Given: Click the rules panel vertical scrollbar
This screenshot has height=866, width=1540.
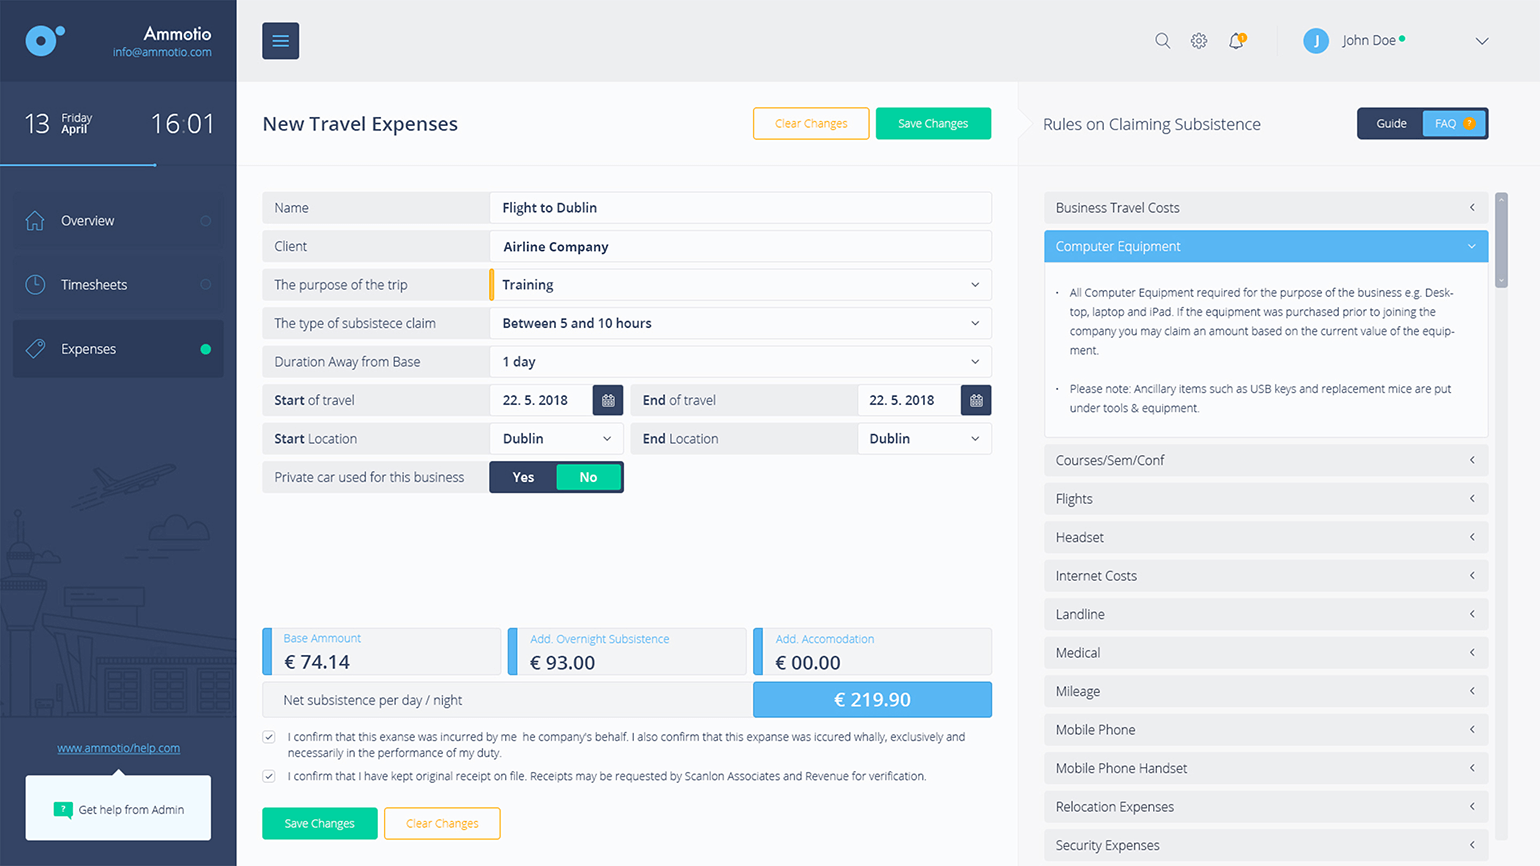Looking at the screenshot, I should 1501,240.
